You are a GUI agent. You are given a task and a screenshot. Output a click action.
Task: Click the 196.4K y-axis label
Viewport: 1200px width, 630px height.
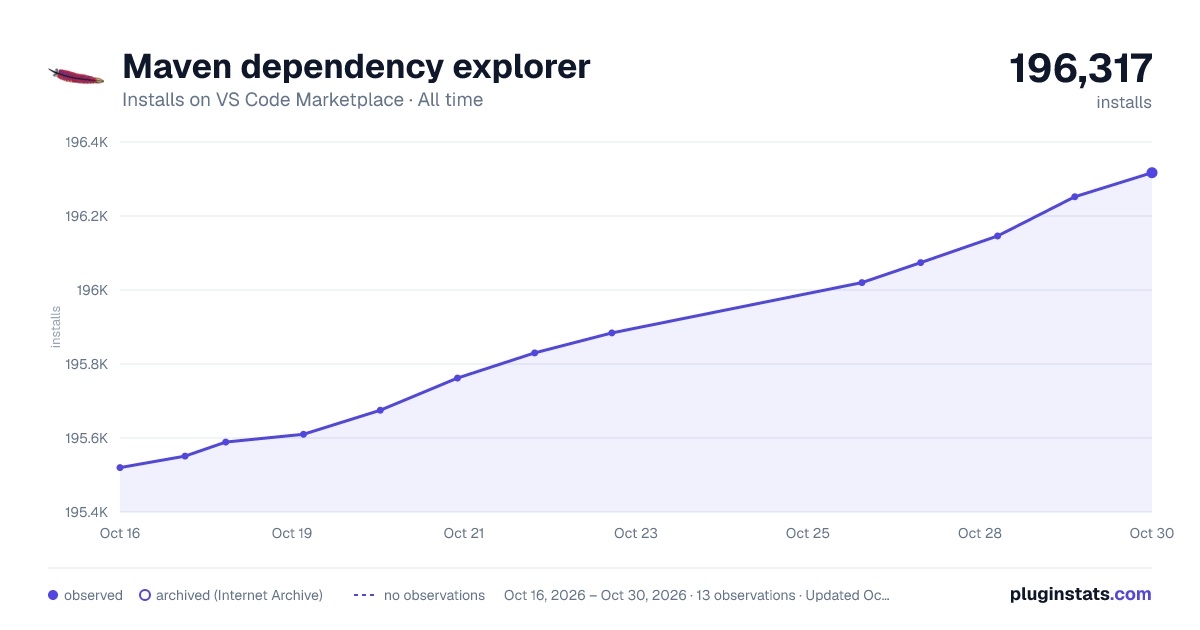86,142
